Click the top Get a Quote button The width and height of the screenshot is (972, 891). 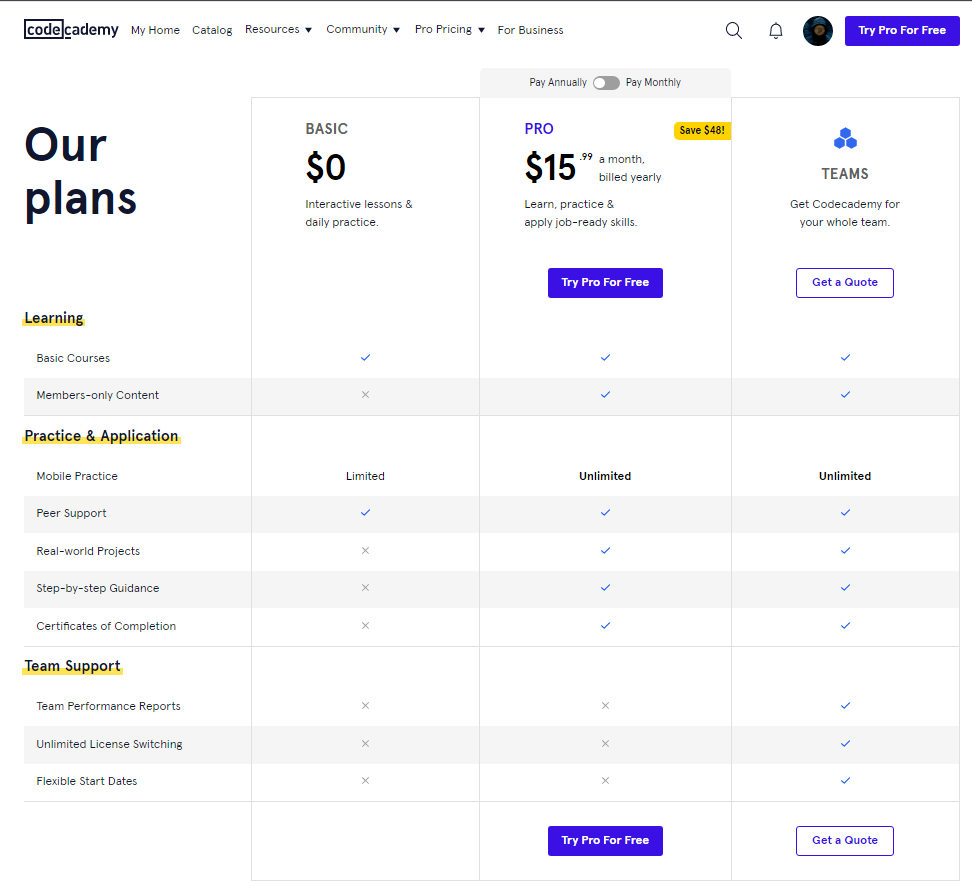[845, 283]
